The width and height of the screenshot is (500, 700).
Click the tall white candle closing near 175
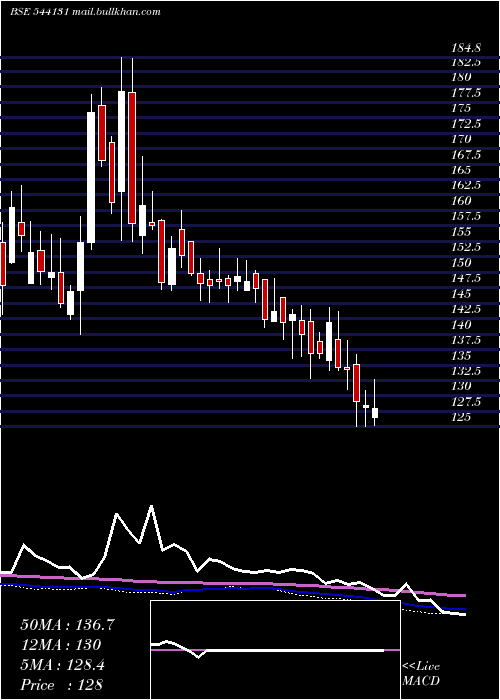coord(91,177)
